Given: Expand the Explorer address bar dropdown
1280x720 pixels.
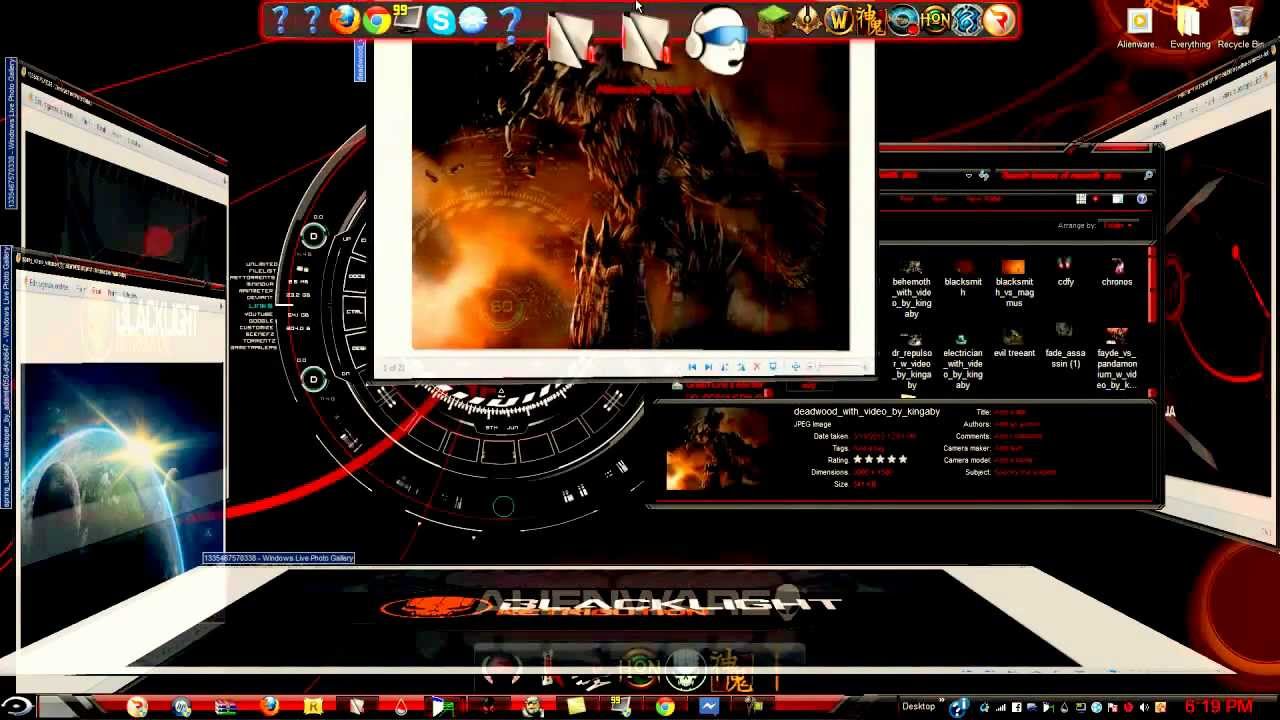Looking at the screenshot, I should click(968, 176).
